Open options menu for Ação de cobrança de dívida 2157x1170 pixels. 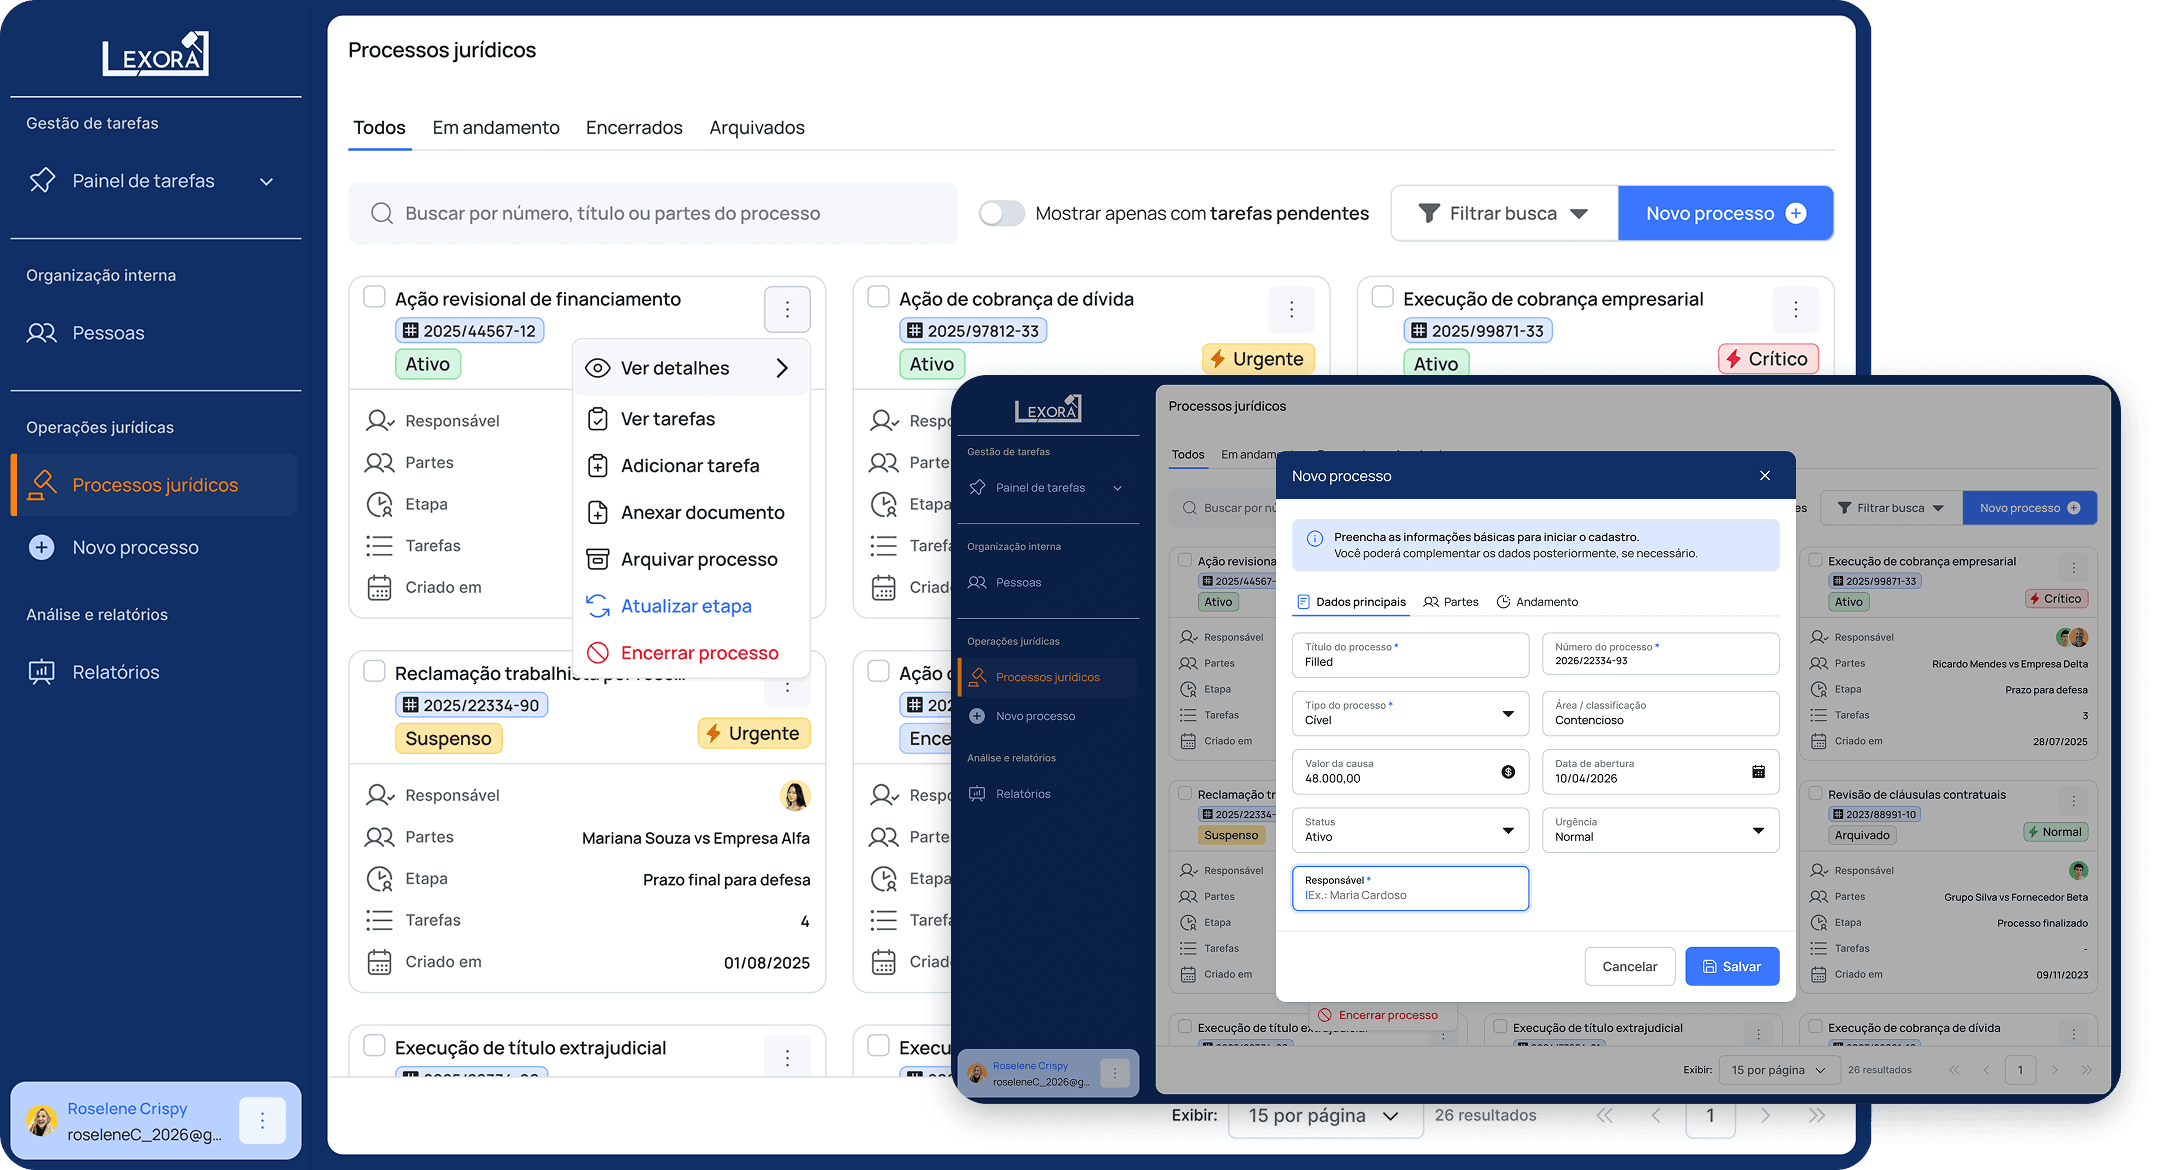pyautogui.click(x=1291, y=310)
